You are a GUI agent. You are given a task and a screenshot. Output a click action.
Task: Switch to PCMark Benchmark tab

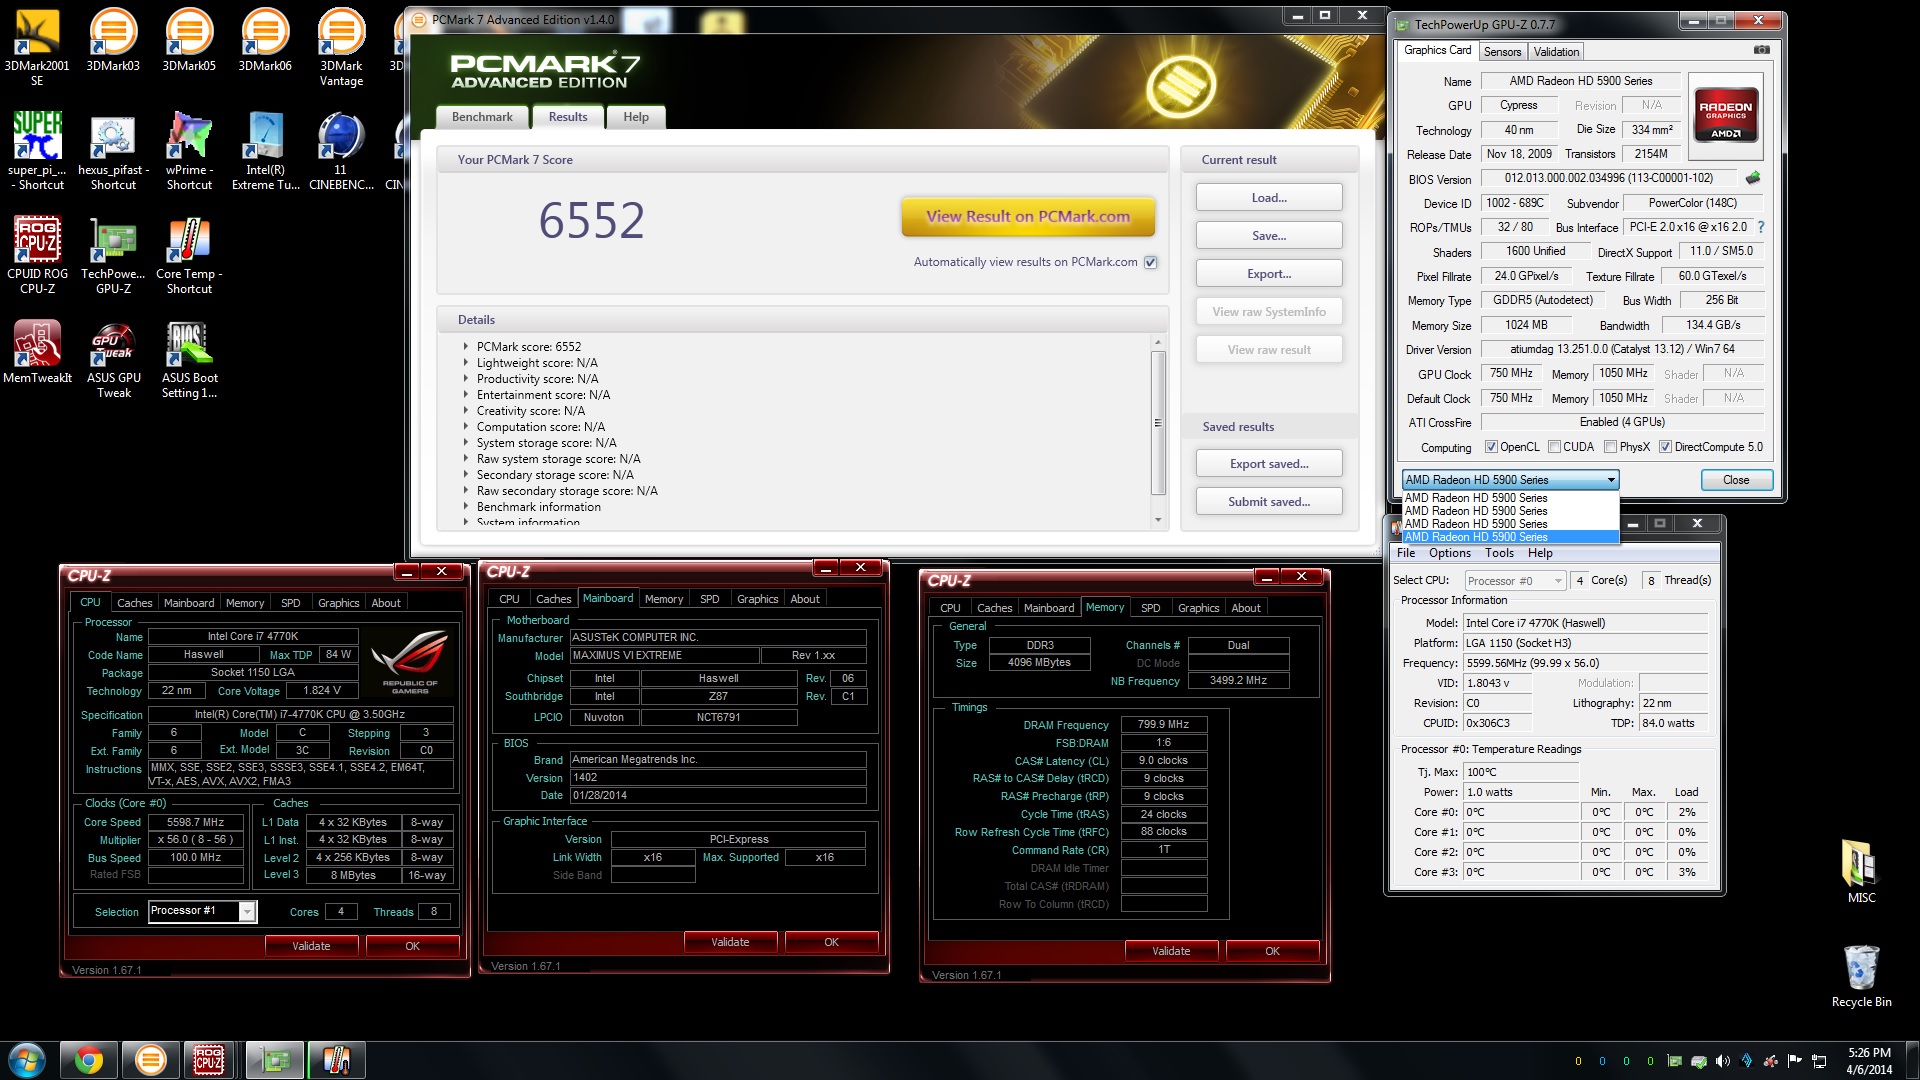(x=482, y=117)
